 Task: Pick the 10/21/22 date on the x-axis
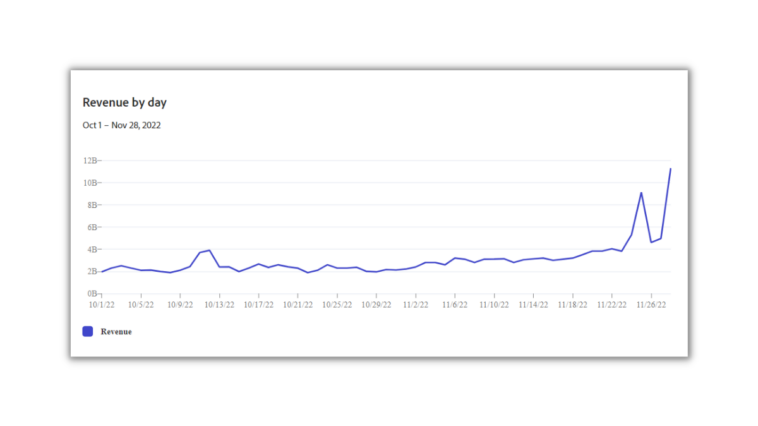tap(298, 305)
